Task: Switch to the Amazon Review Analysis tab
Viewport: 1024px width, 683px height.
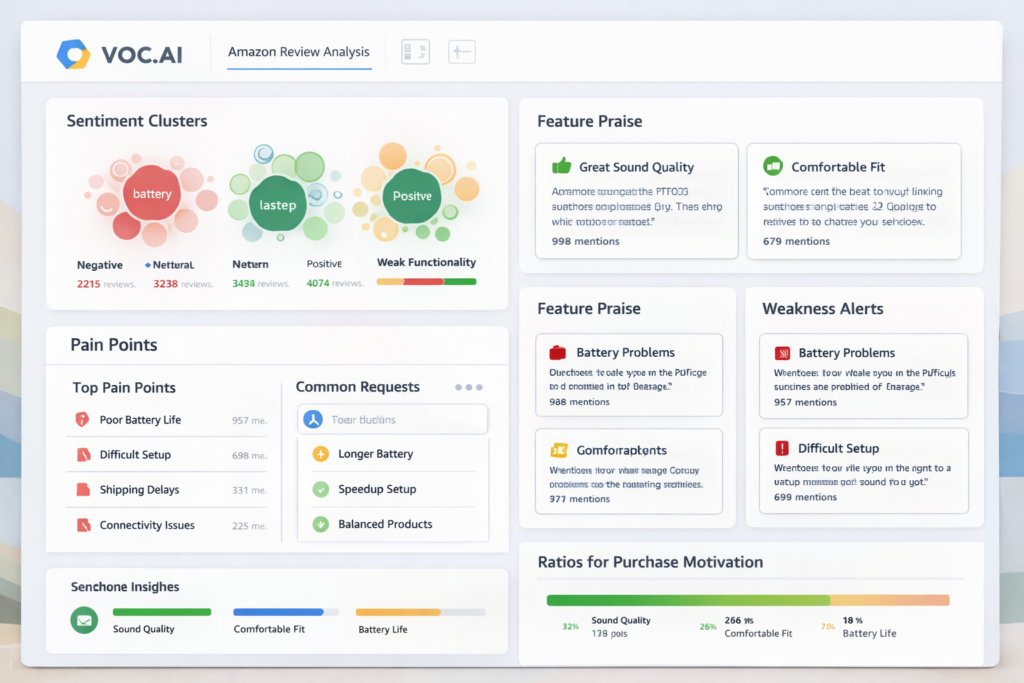Action: pos(299,51)
